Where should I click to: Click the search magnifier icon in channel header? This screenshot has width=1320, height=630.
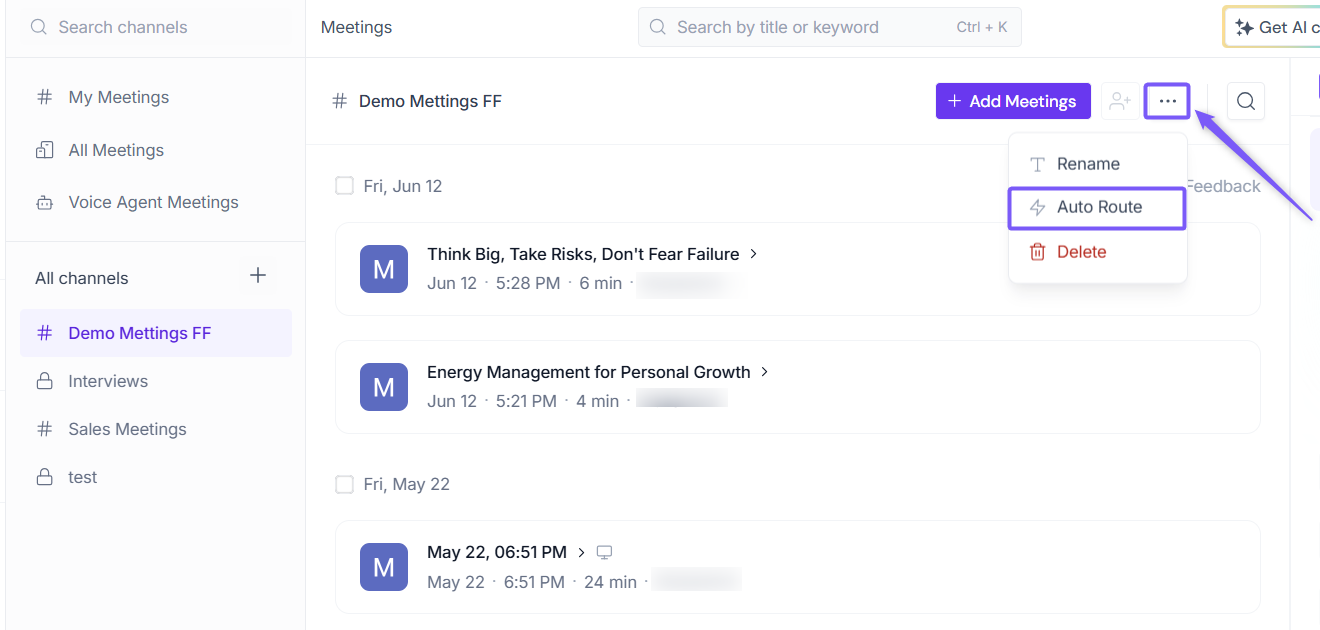tap(1245, 101)
